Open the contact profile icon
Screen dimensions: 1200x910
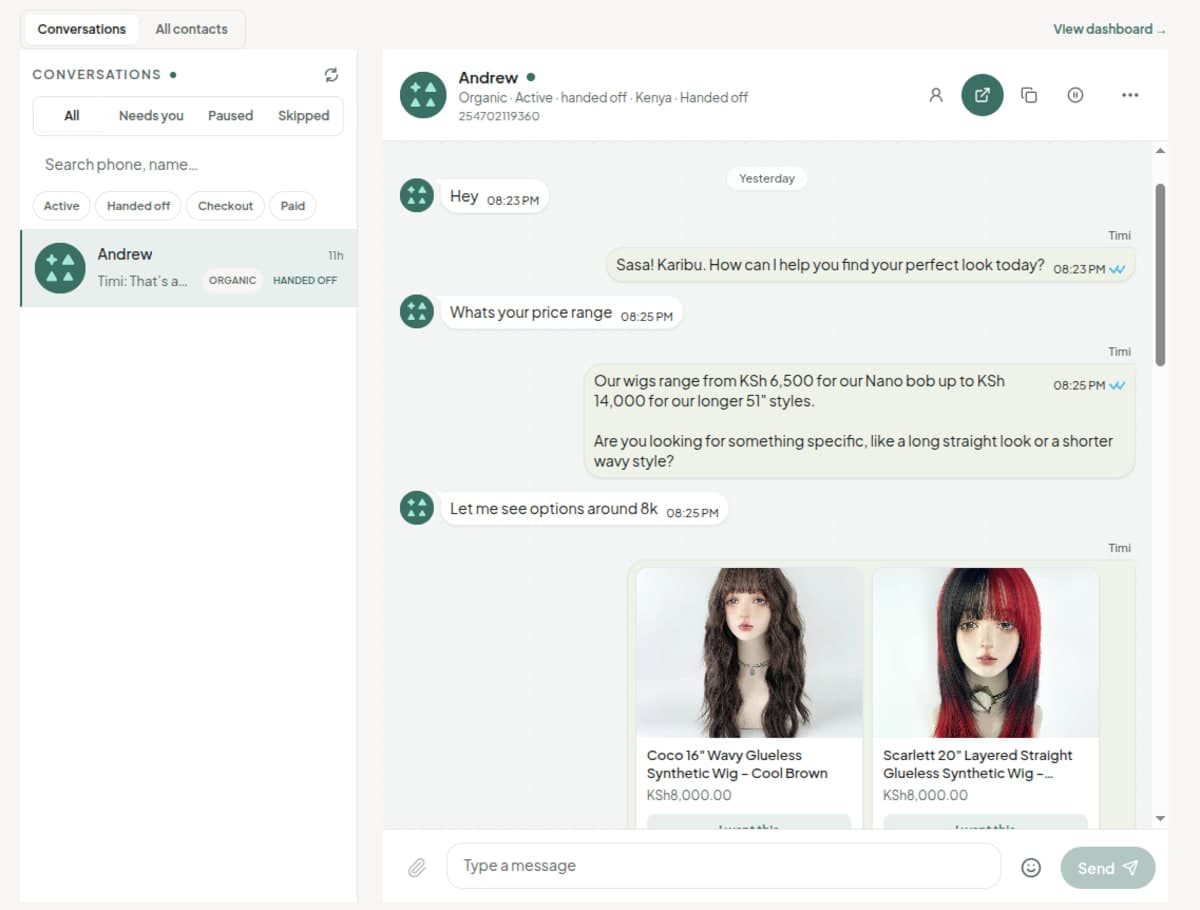pos(936,95)
